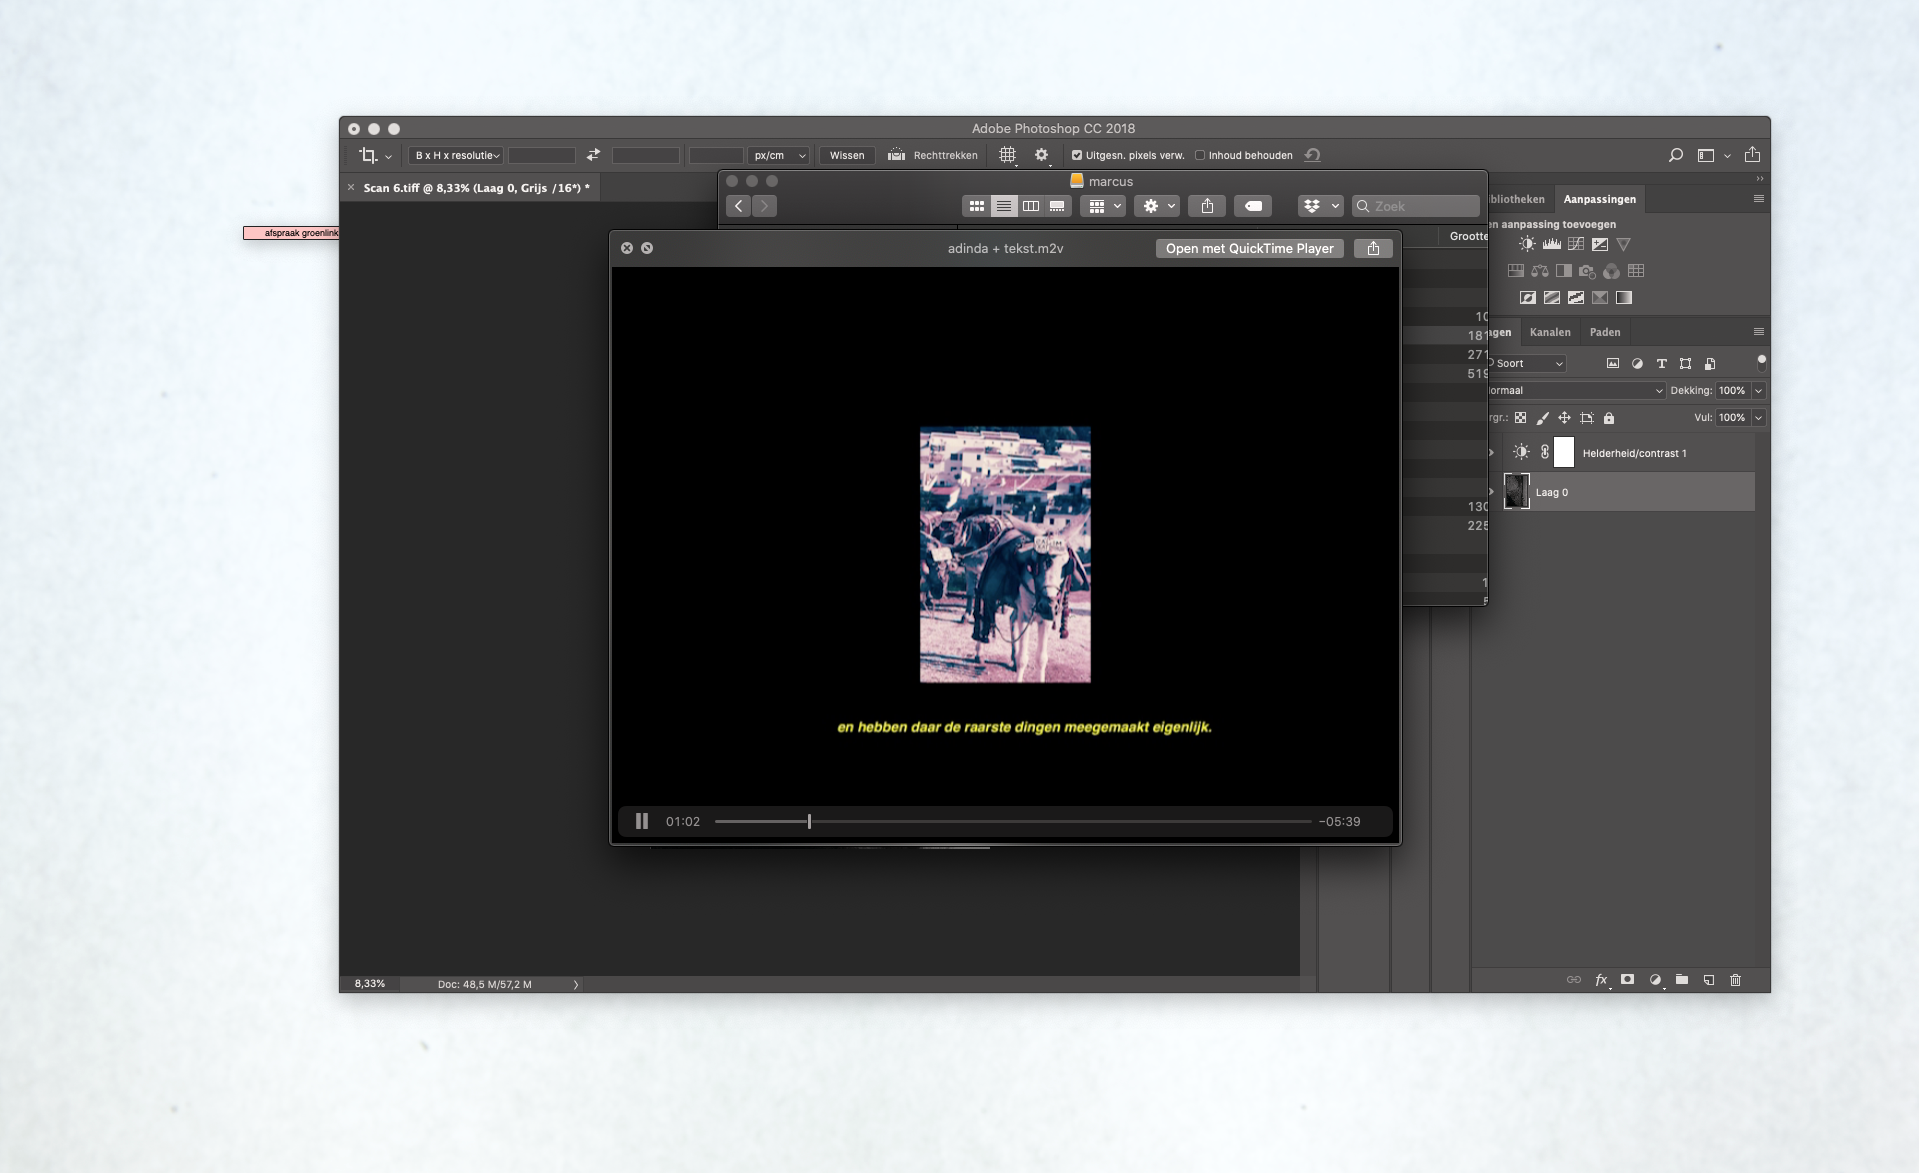Open the B x H x resolutie dropdown
The width and height of the screenshot is (1919, 1173).
click(457, 155)
